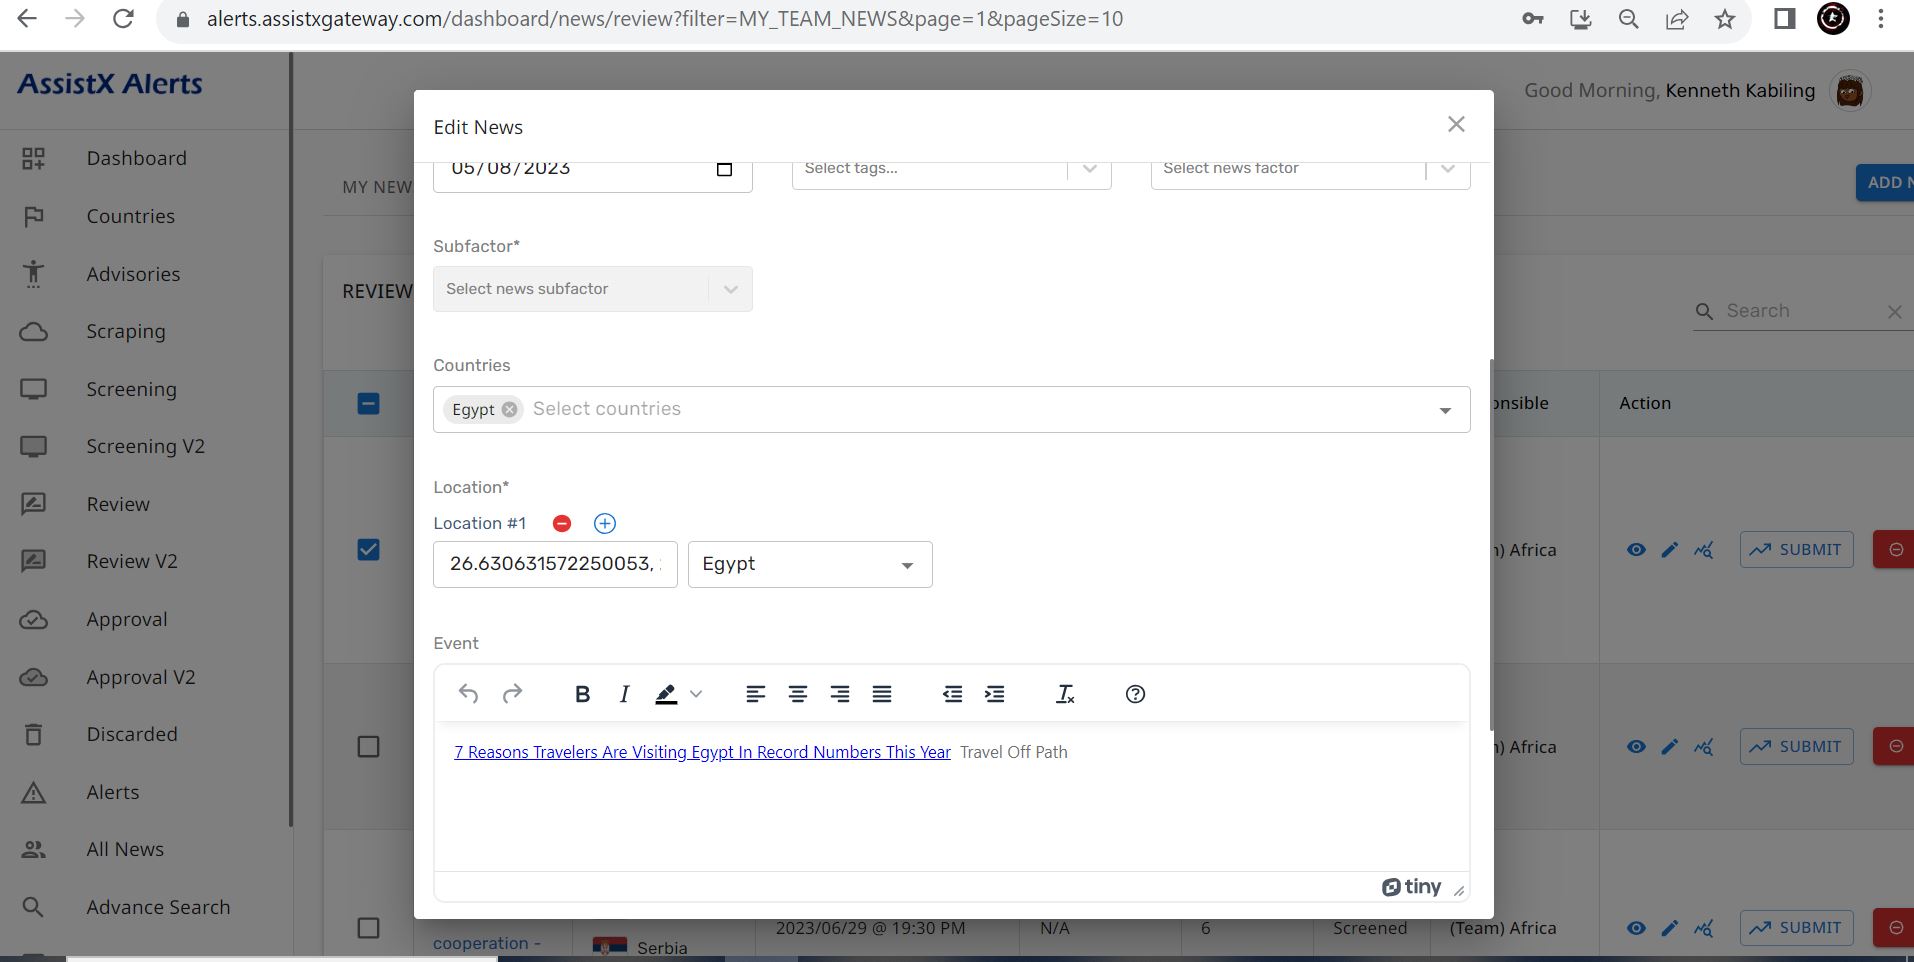The width and height of the screenshot is (1914, 962).
Task: Add another location with plus icon
Action: (605, 524)
